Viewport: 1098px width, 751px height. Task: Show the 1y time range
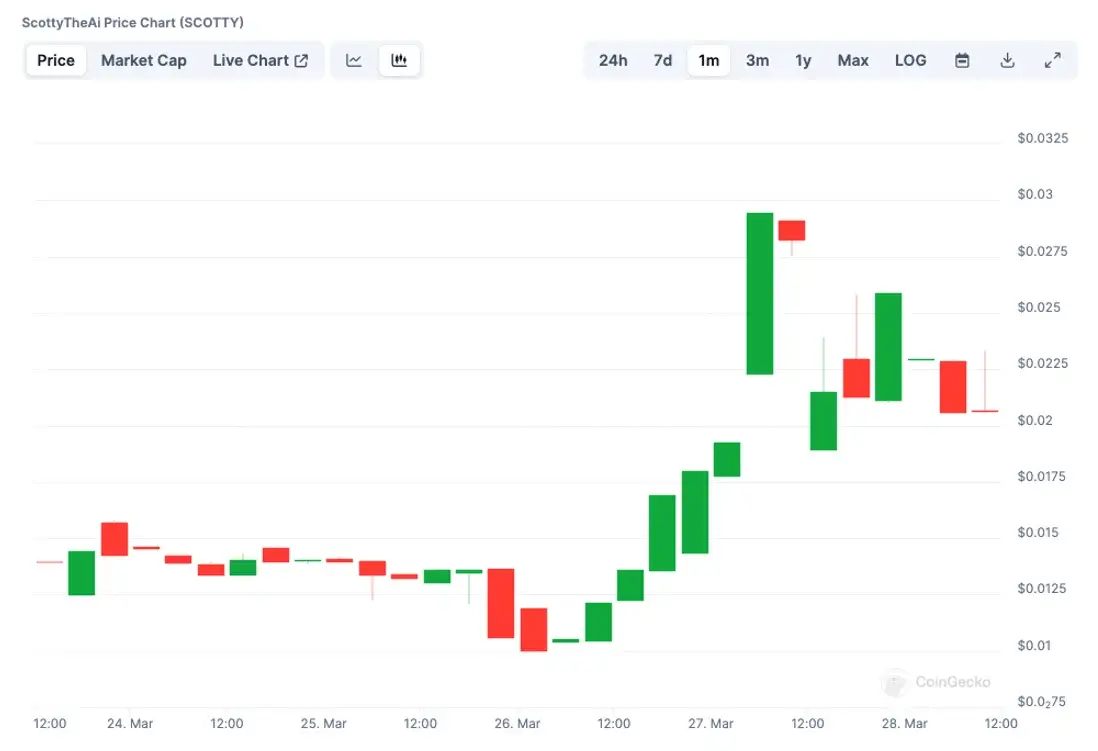pos(803,60)
